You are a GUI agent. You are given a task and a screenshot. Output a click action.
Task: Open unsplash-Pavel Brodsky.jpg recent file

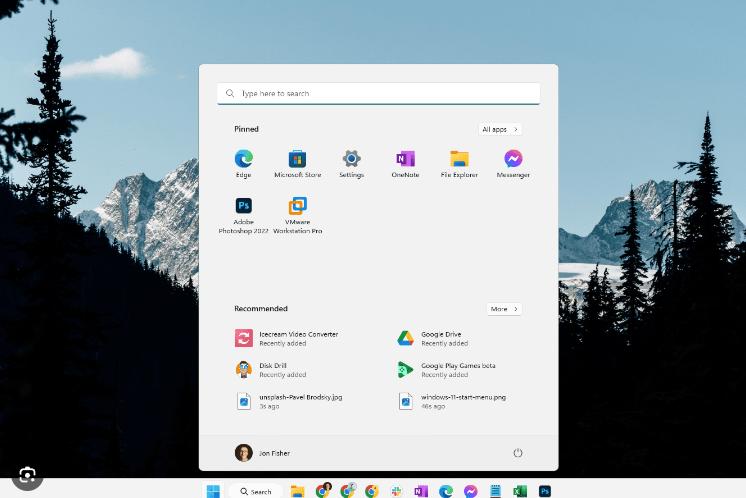click(288, 401)
